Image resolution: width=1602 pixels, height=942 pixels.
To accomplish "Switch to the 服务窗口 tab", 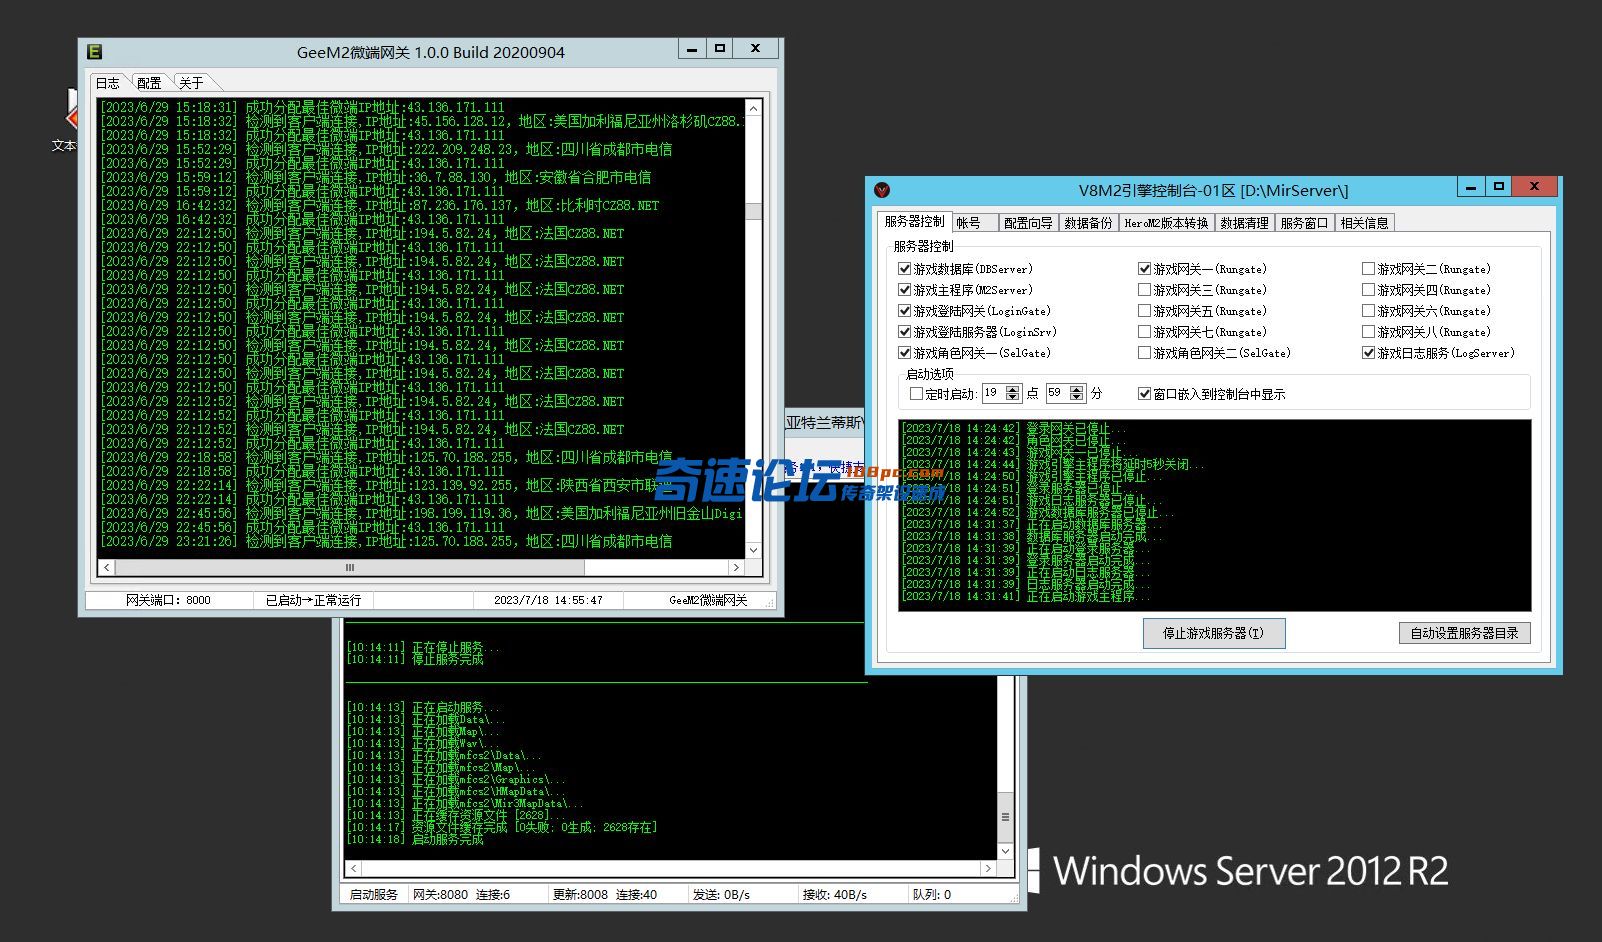I will [1304, 223].
